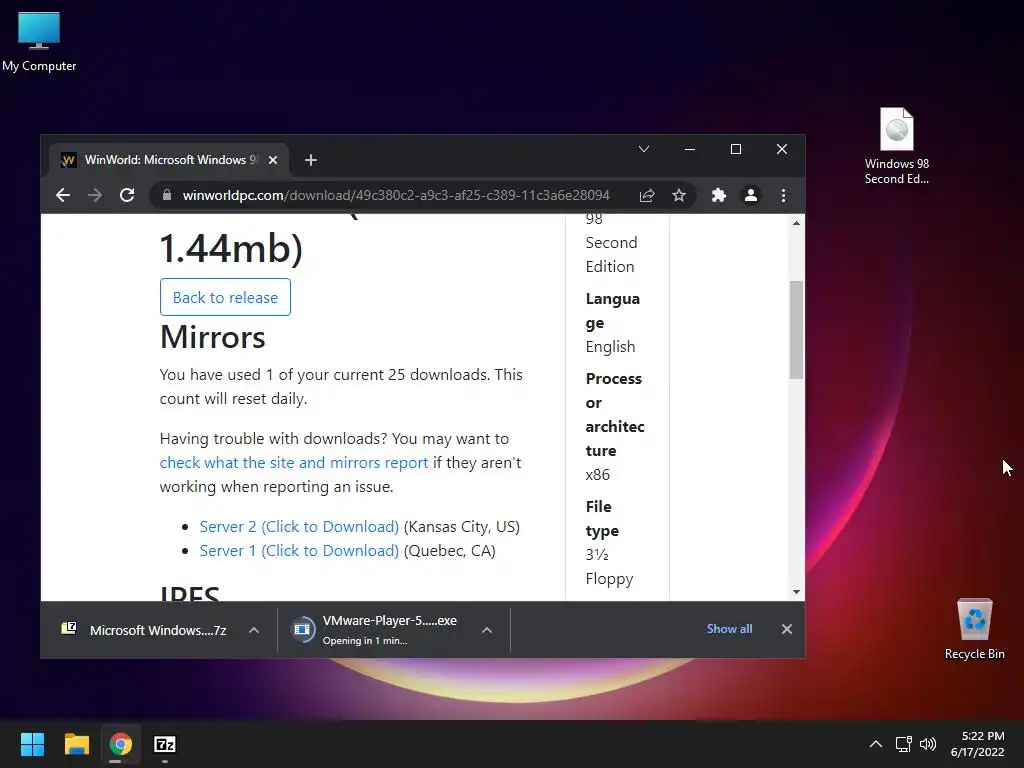Click the Back to release button
The width and height of the screenshot is (1024, 768).
(225, 297)
